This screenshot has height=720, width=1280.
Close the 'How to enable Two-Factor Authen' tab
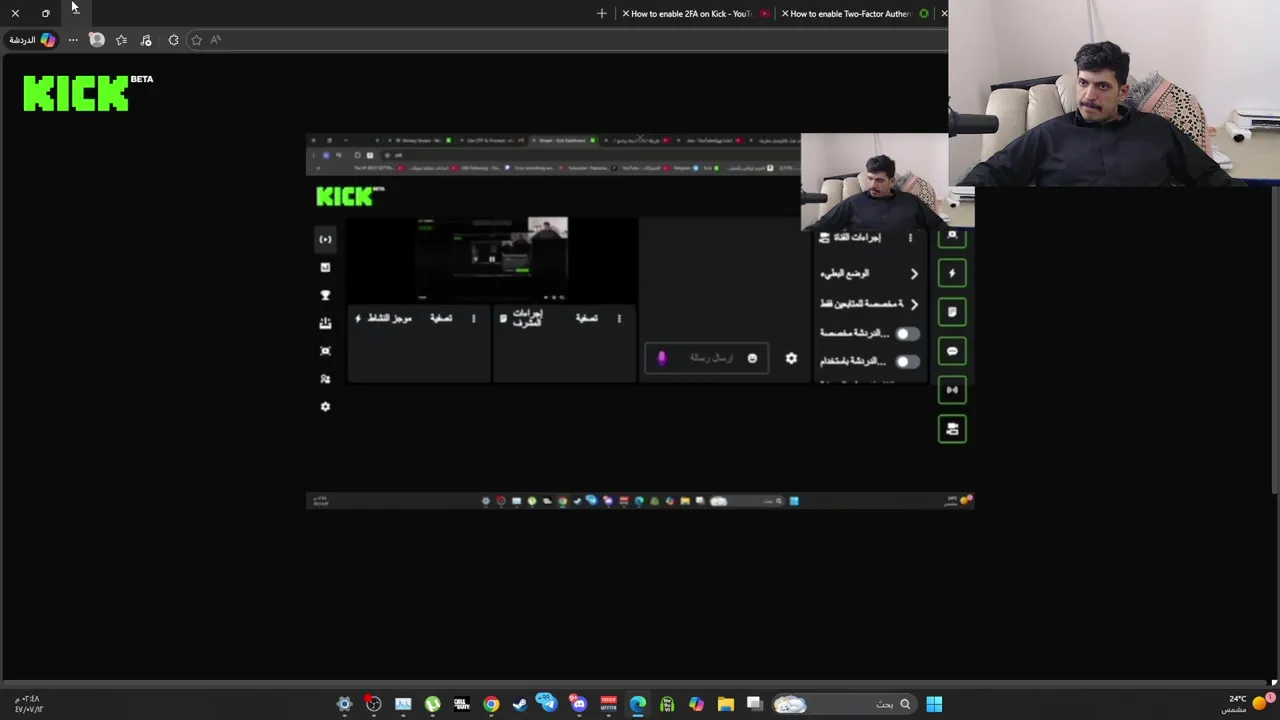tap(785, 14)
